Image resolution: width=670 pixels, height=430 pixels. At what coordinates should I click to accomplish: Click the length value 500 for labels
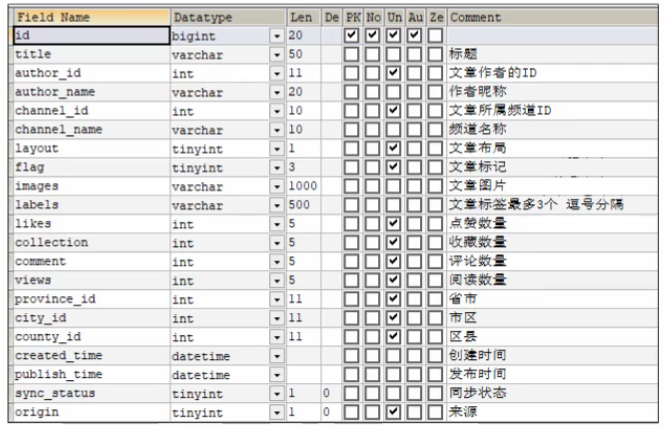(x=299, y=205)
